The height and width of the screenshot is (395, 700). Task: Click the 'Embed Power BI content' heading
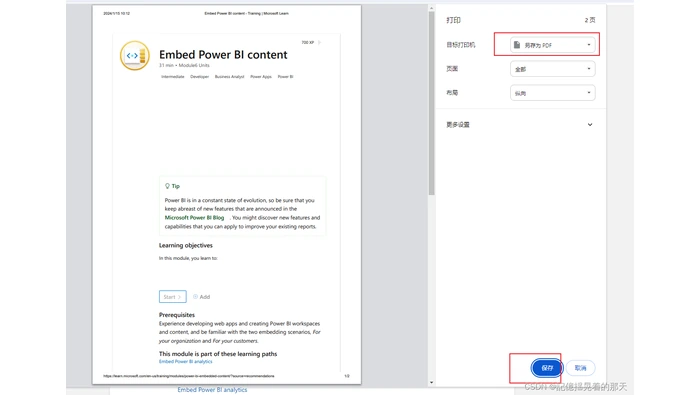223,54
